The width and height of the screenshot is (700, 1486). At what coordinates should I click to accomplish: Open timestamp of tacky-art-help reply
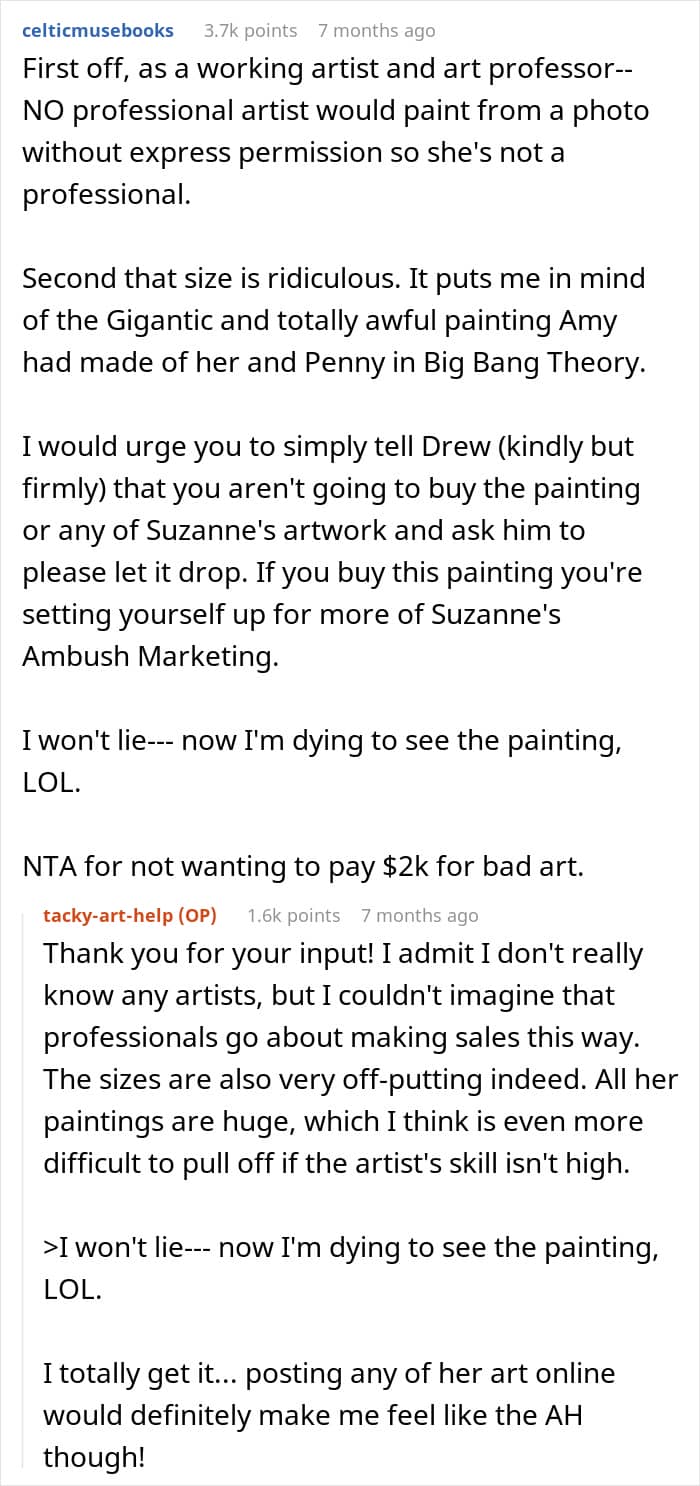[x=419, y=915]
